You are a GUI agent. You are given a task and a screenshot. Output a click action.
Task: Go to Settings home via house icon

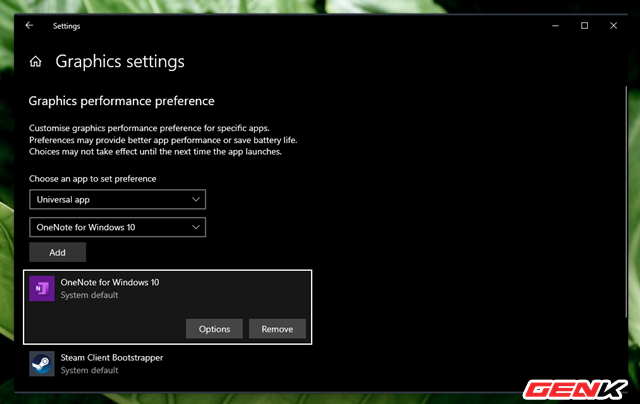pos(36,62)
